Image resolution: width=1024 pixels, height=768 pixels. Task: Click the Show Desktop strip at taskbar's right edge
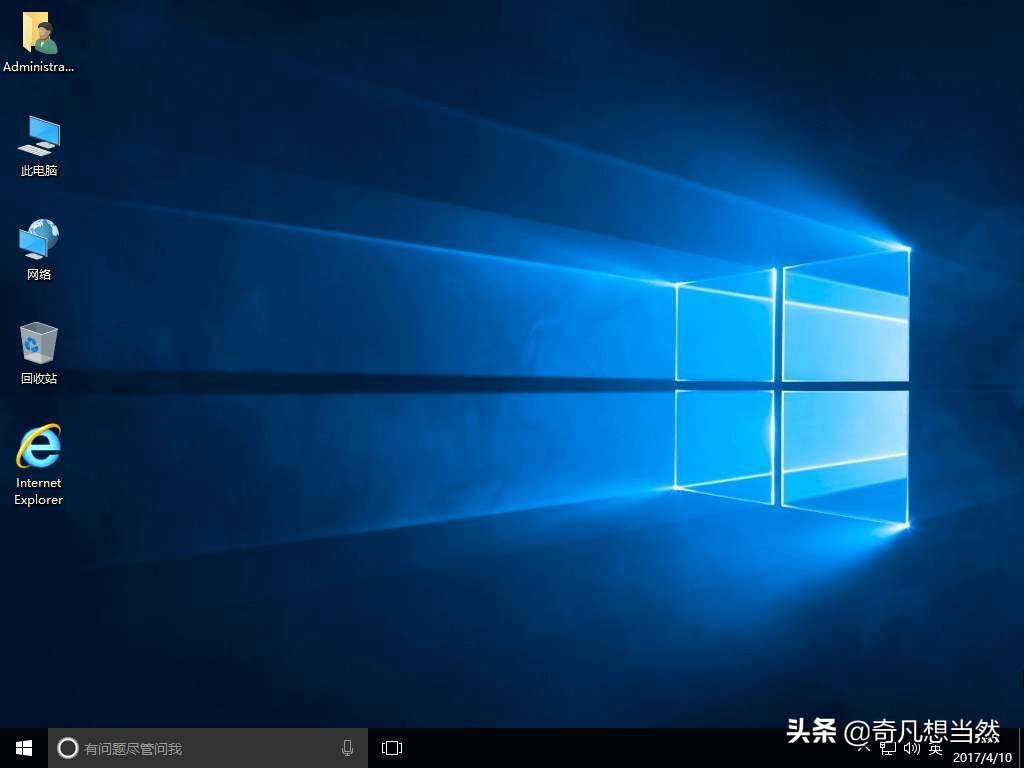[x=1021, y=750]
